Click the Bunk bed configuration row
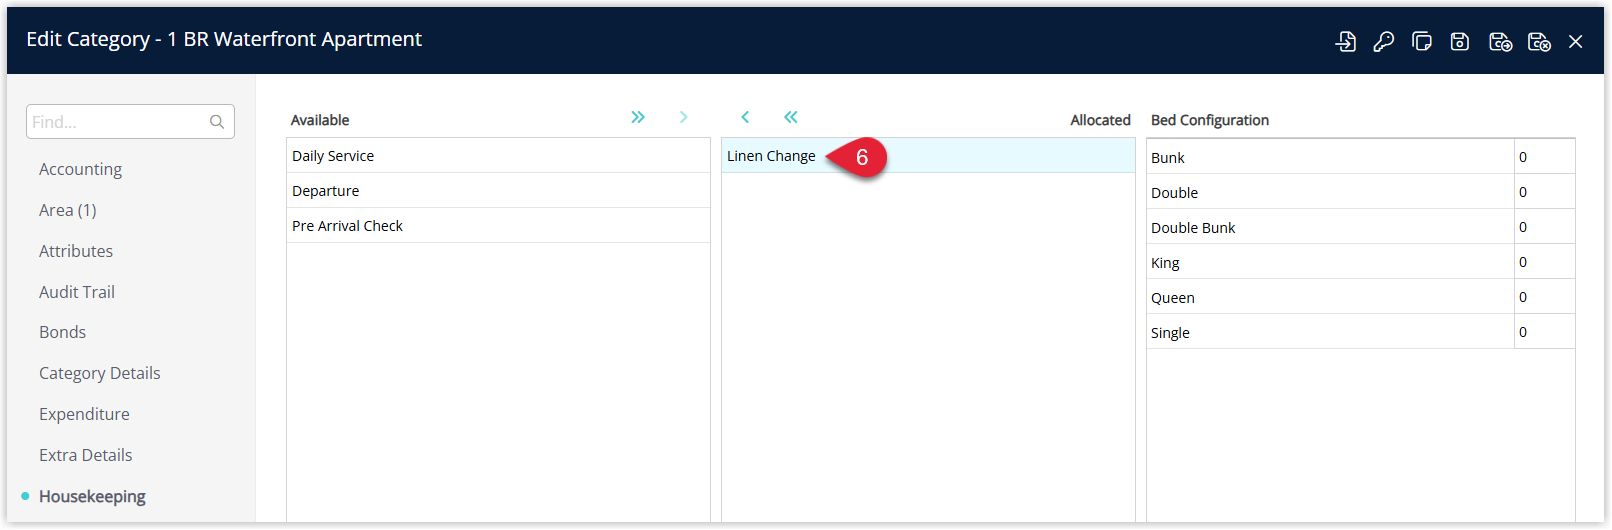Viewport: 1612px width, 530px height. click(x=1330, y=157)
